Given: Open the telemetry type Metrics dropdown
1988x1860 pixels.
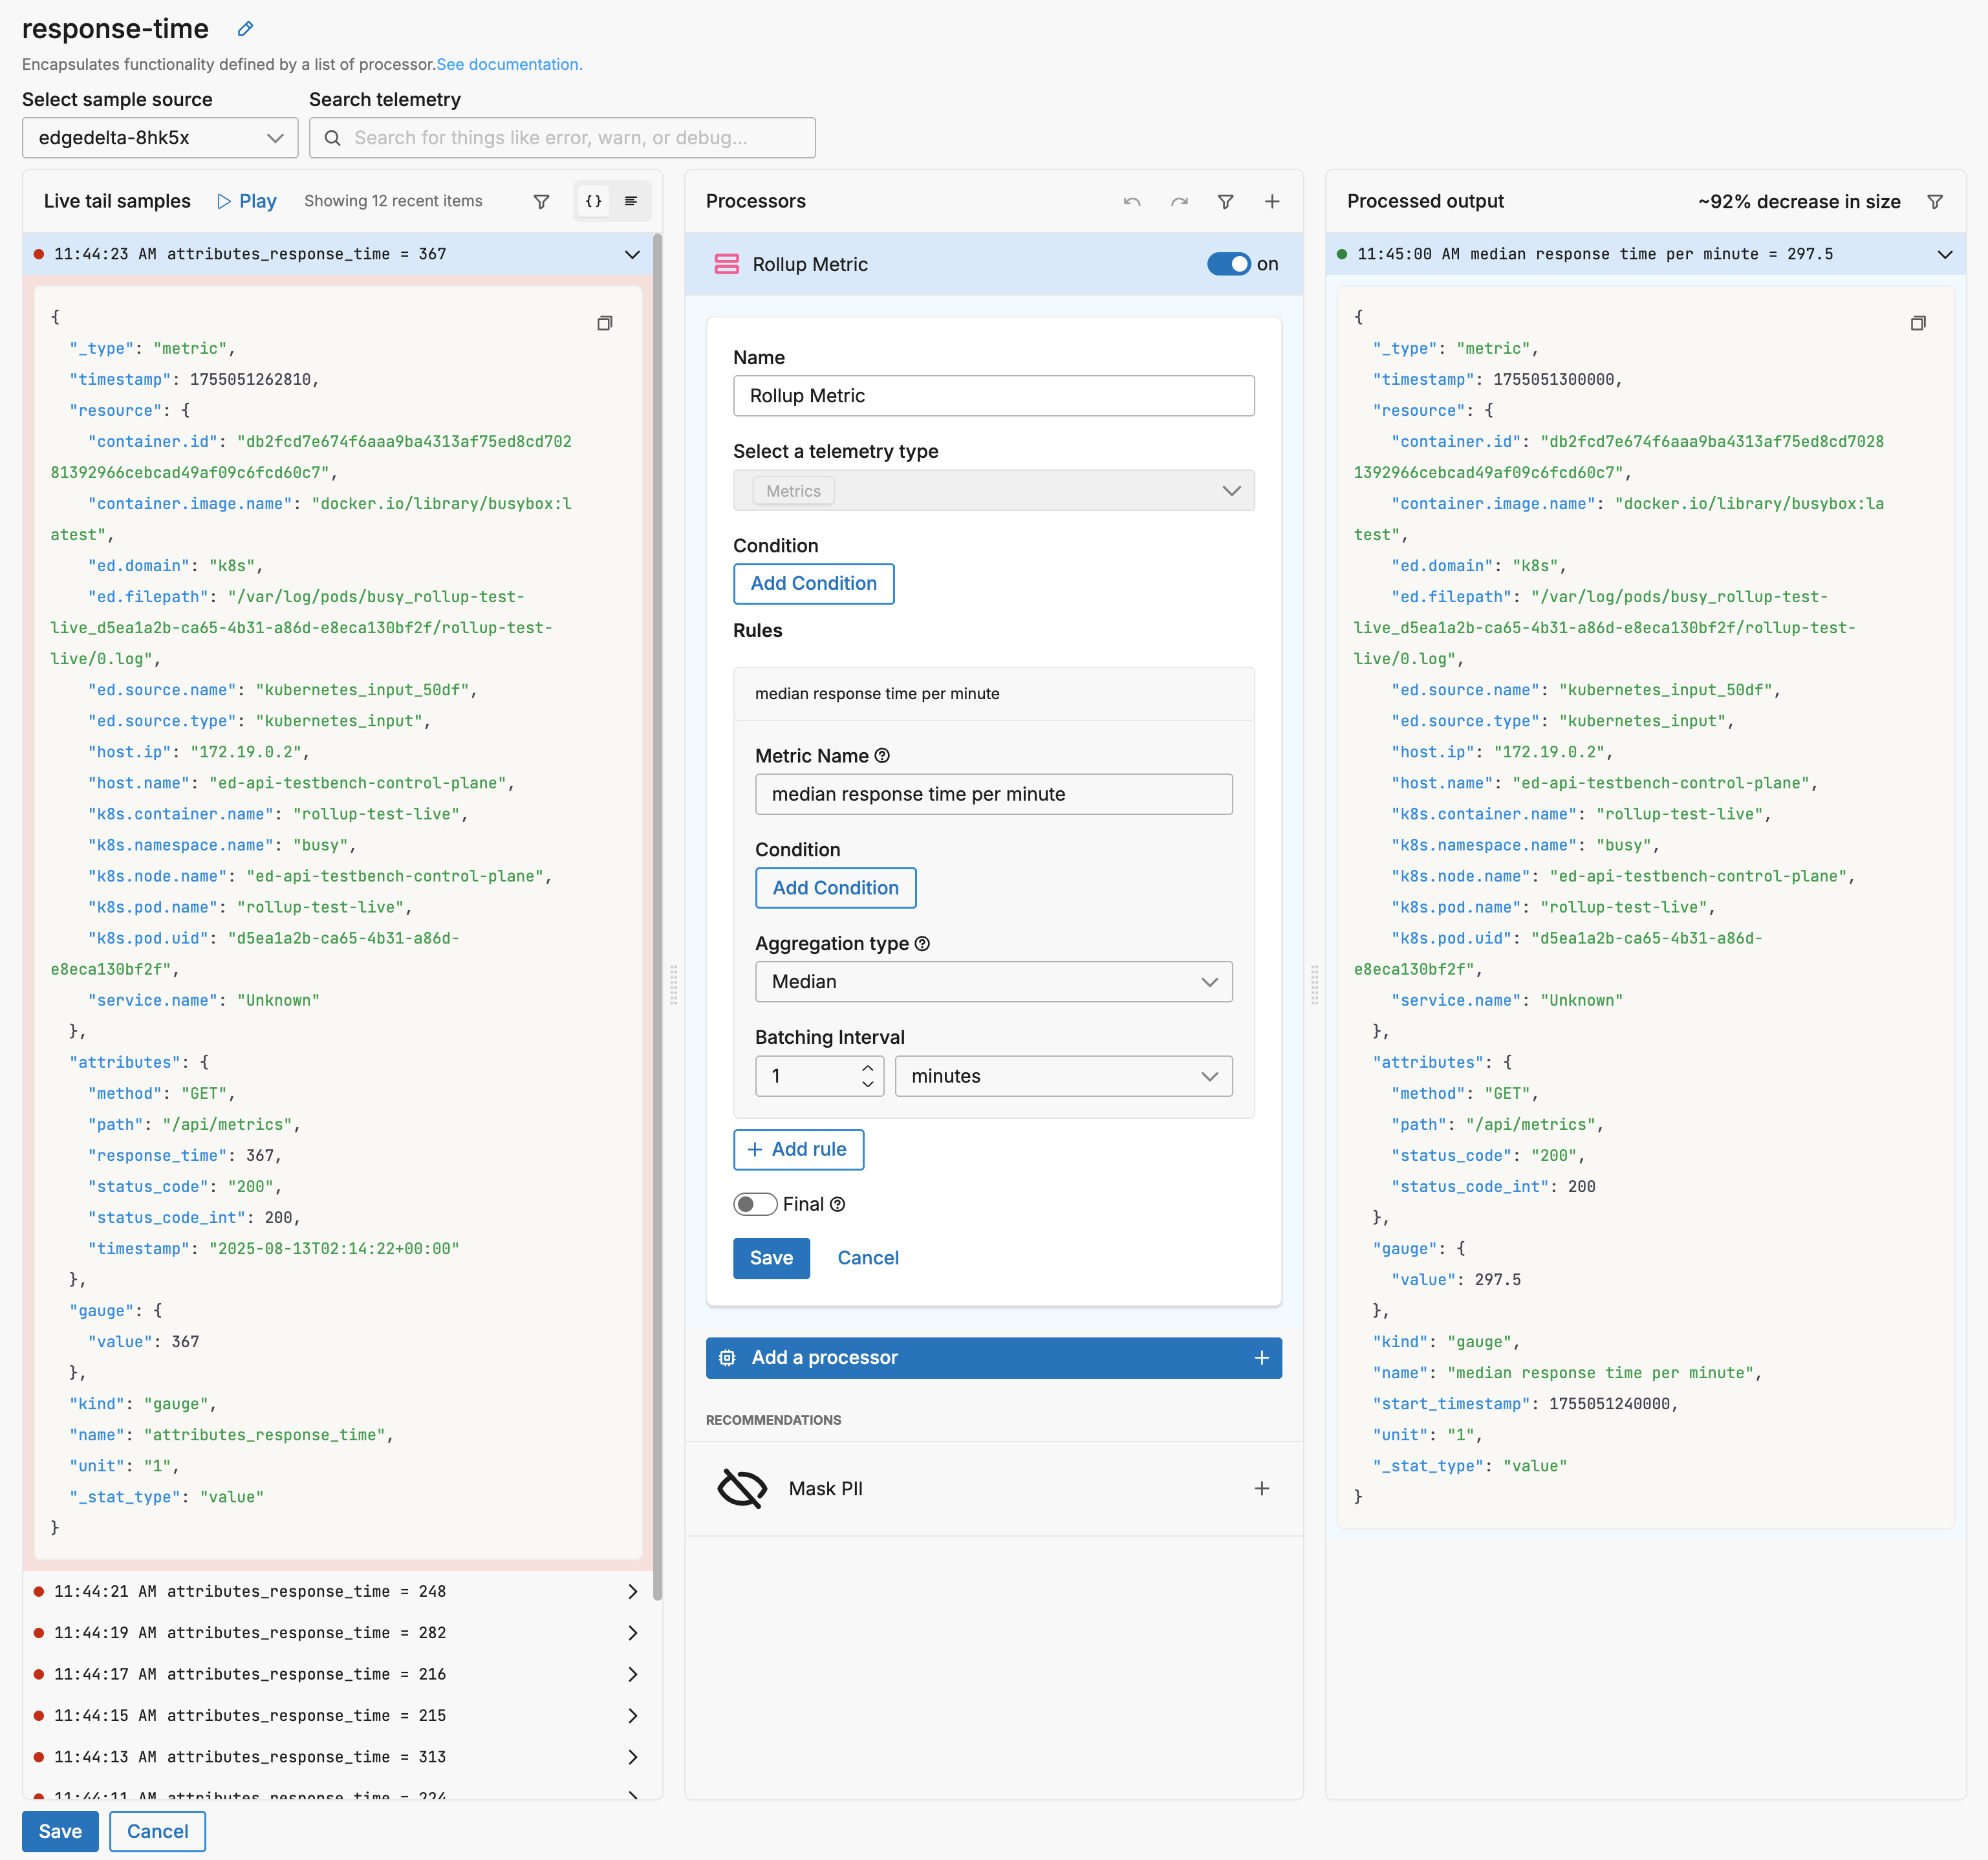Looking at the screenshot, I should [x=993, y=491].
